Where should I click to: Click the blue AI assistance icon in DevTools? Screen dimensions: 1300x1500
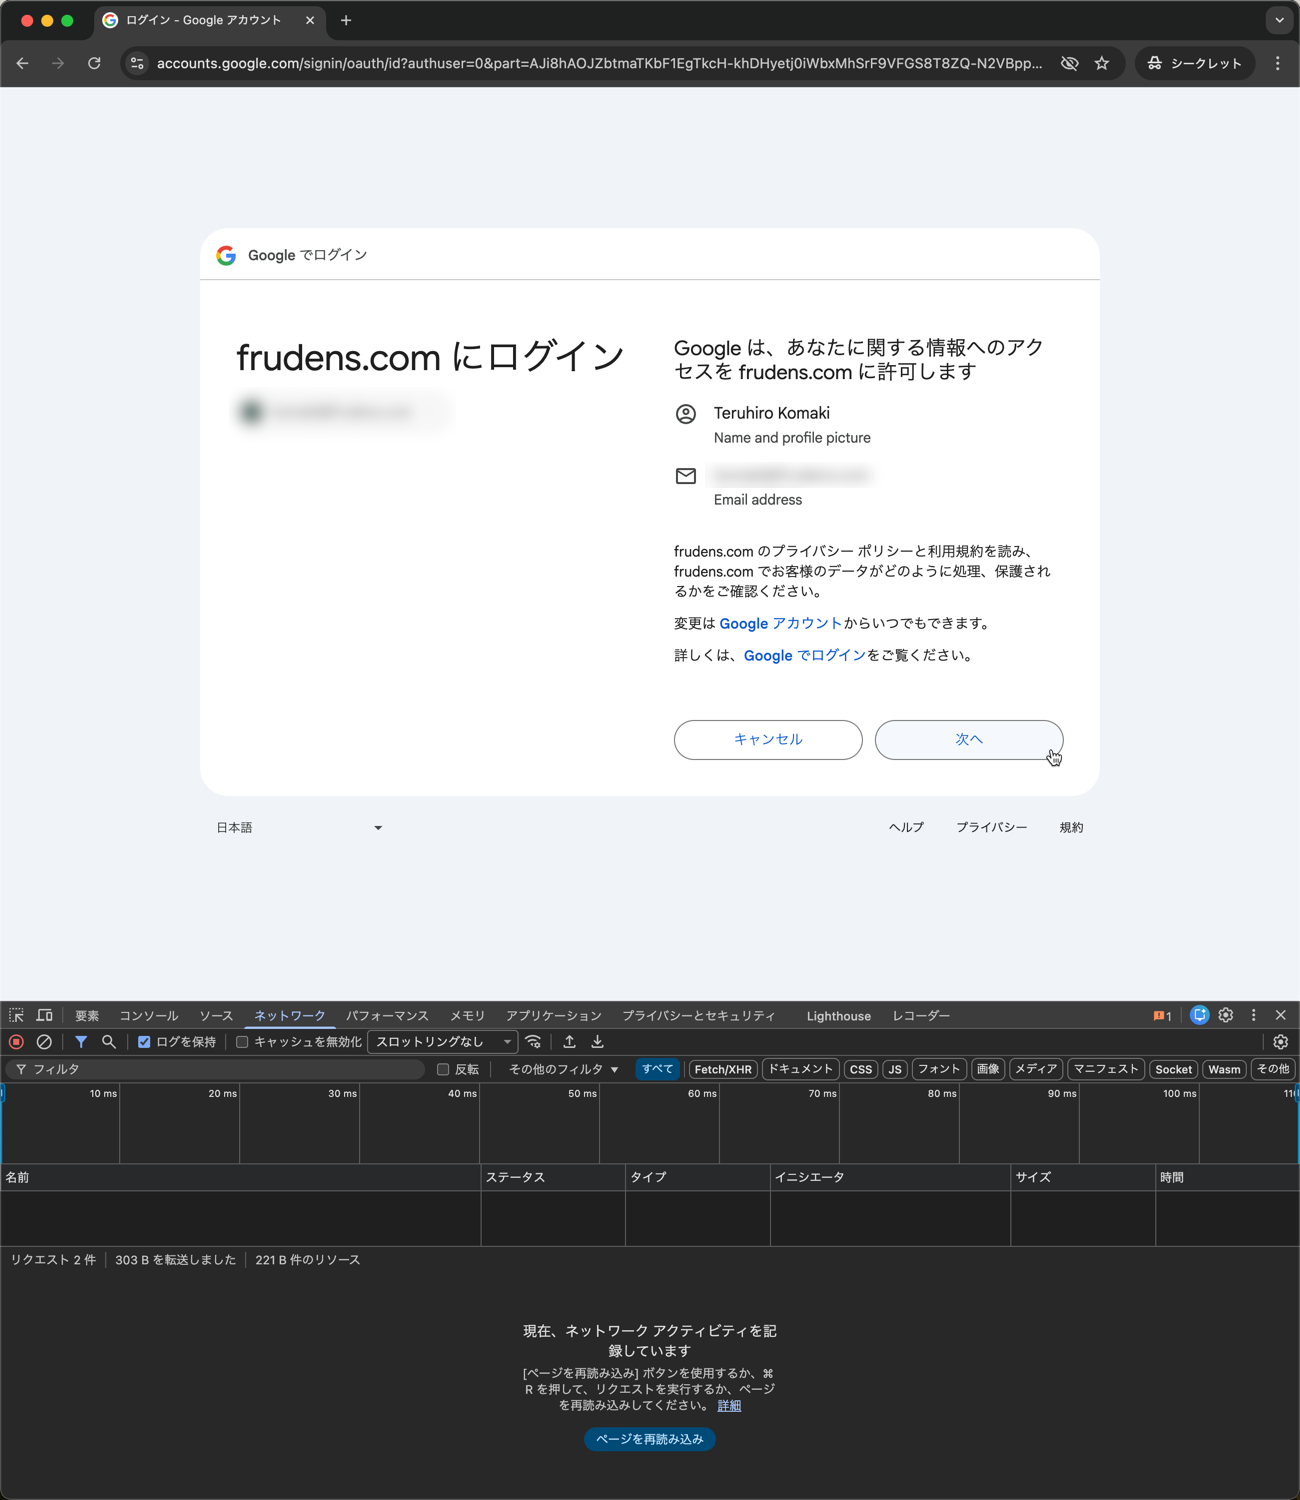coord(1199,1015)
